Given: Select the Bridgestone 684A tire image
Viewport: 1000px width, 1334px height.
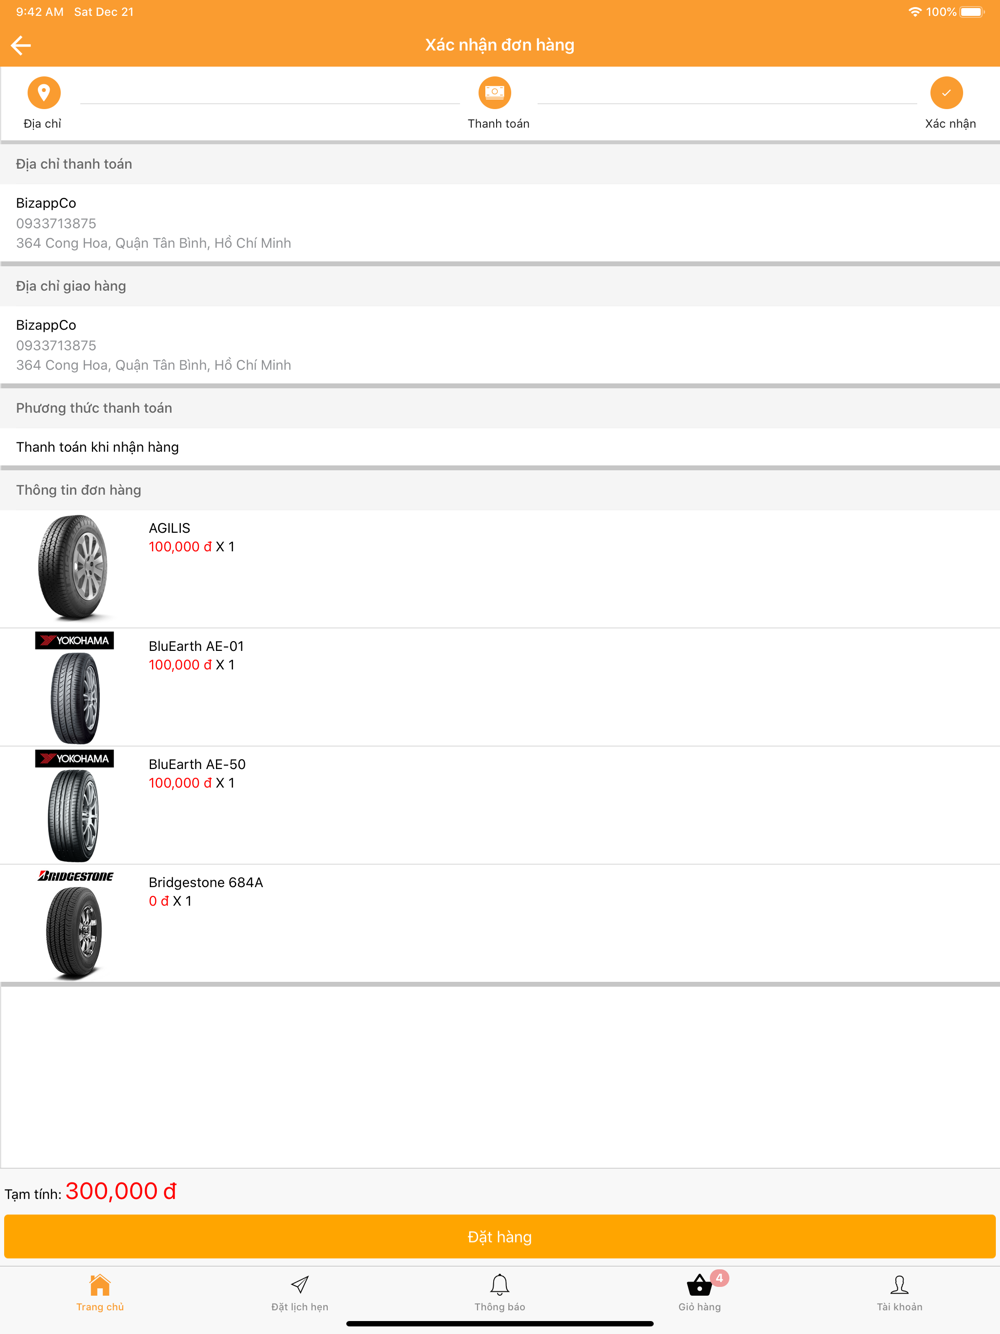Looking at the screenshot, I should coord(74,923).
